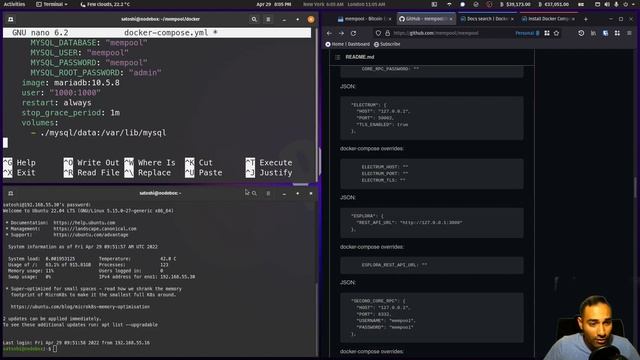
Task: Go back in browser history
Action: point(329,33)
